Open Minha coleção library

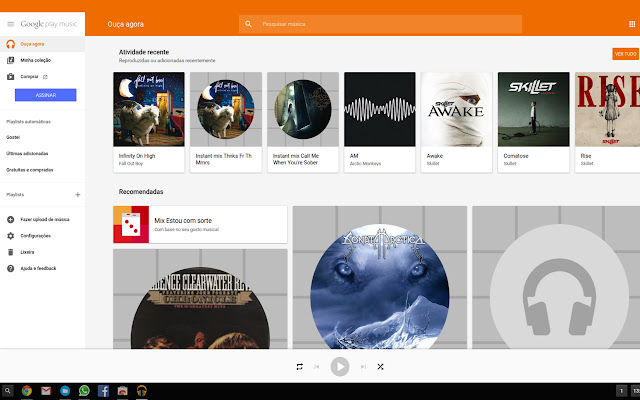click(x=36, y=60)
